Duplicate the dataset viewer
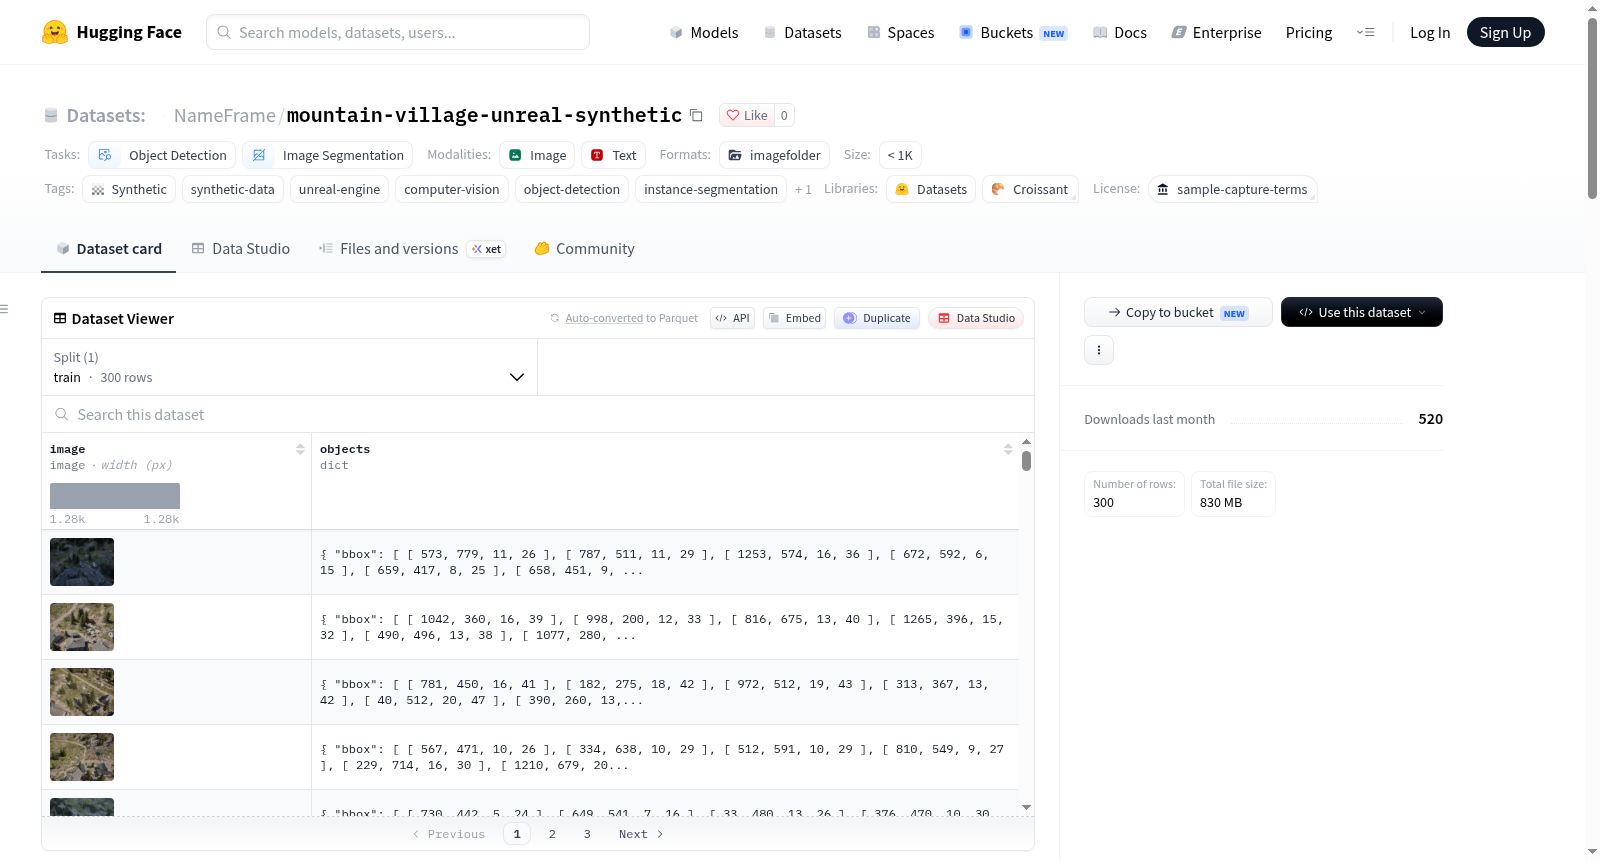This screenshot has height=861, width=1600. point(876,318)
